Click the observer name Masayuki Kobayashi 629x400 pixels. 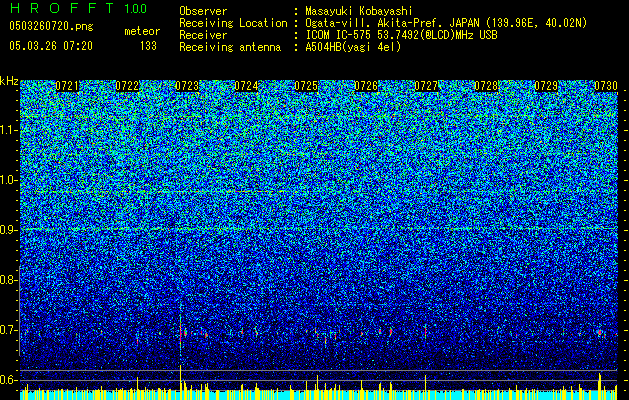pyautogui.click(x=358, y=11)
